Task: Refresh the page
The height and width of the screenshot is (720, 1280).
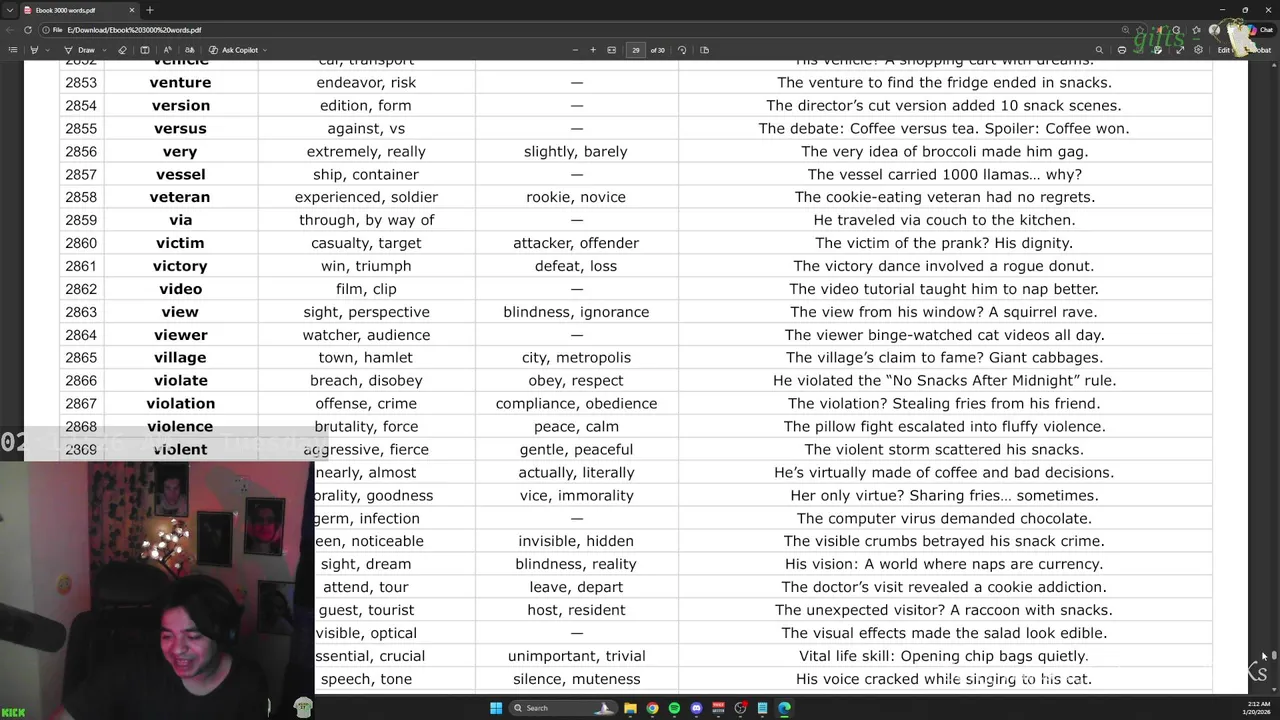Action: (28, 30)
